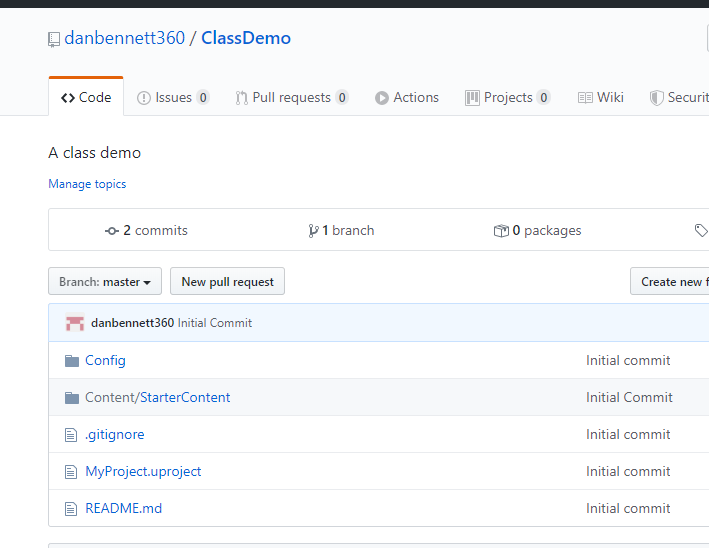Viewport: 709px width, 548px height.
Task: Click the .gitignore file icon
Action: (x=71, y=434)
